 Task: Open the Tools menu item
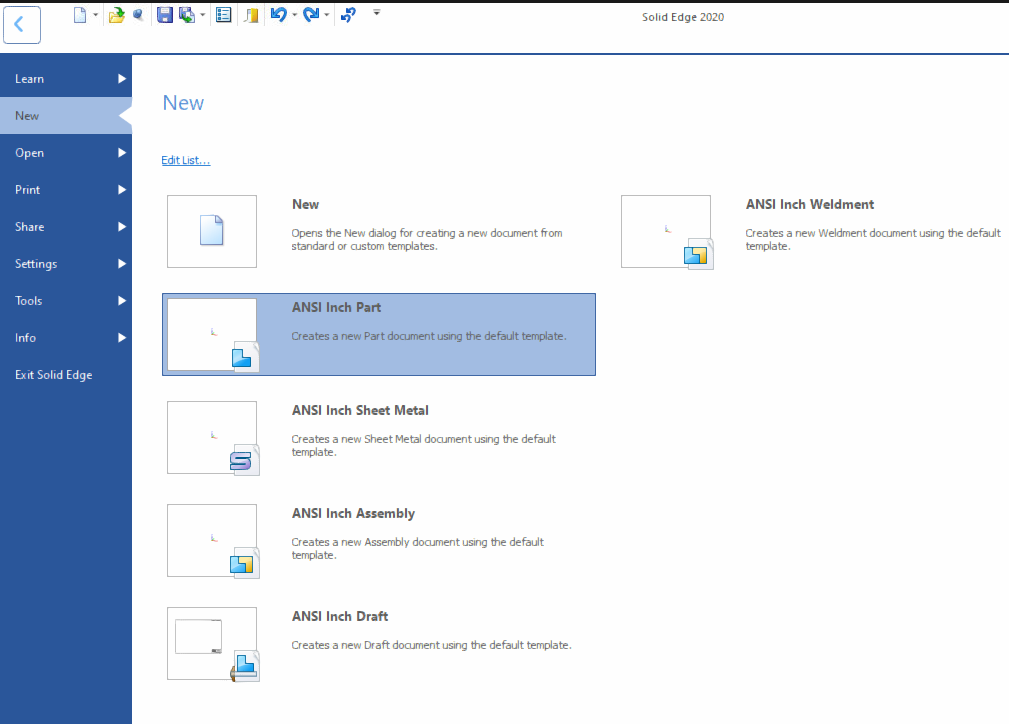pos(66,301)
